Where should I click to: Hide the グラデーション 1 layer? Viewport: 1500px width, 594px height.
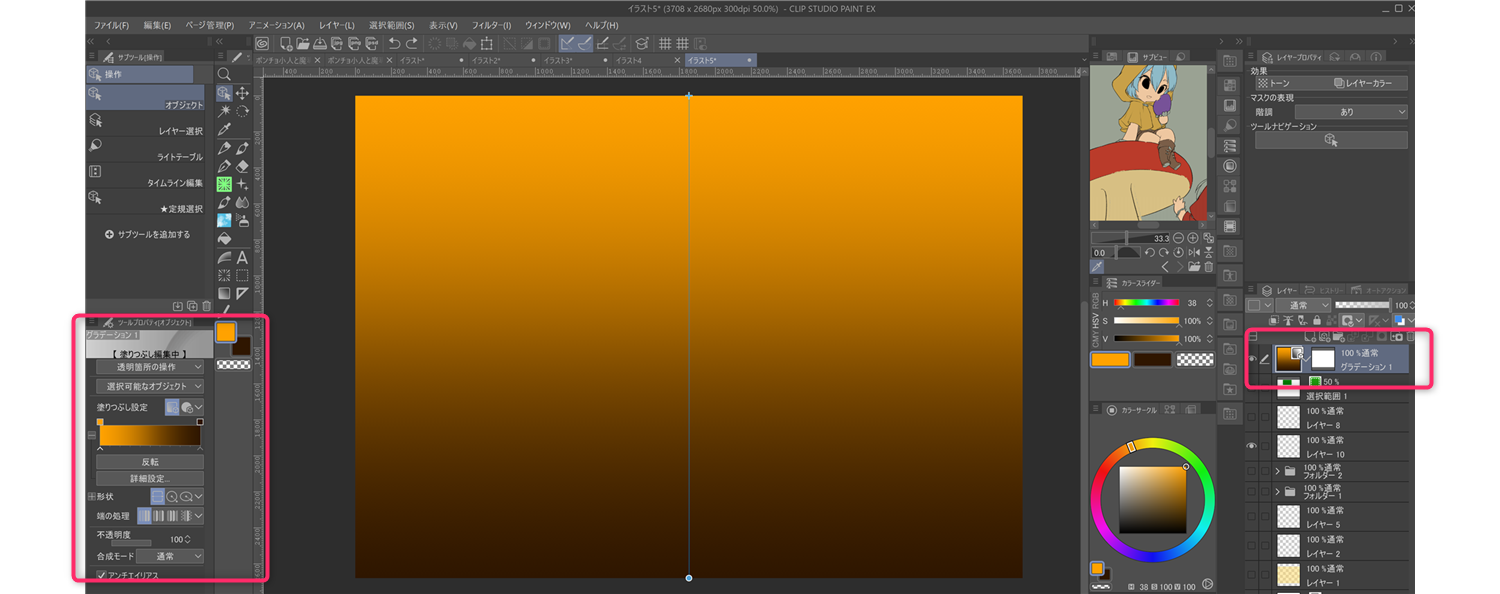1252,359
